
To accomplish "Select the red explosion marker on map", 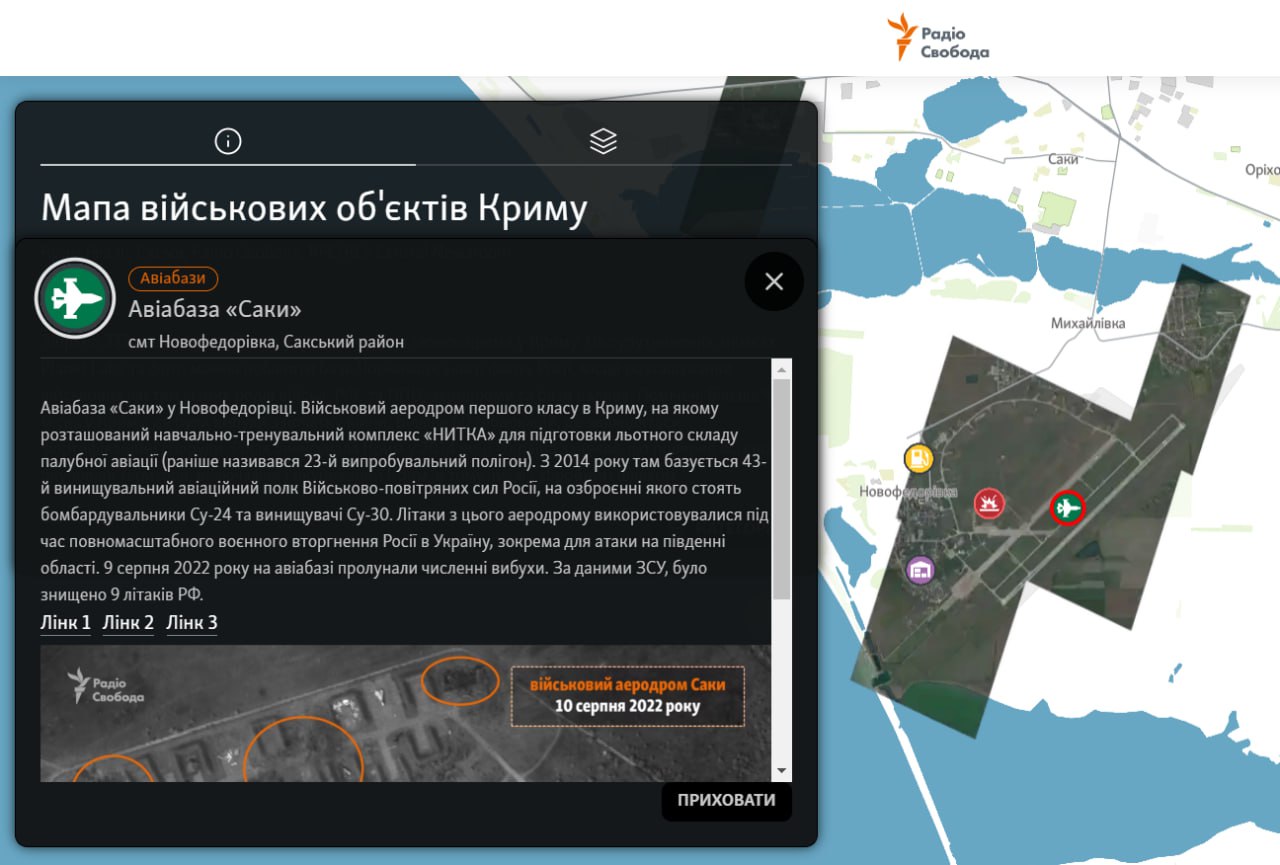I will coord(989,503).
